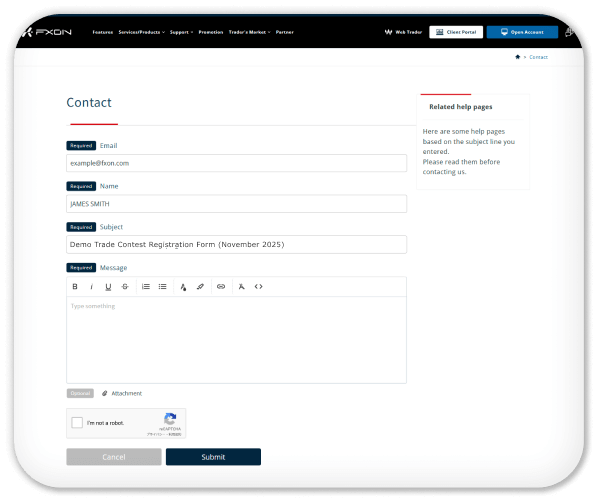Insert a bulleted list in the message
The height and width of the screenshot is (504, 600).
tap(163, 287)
